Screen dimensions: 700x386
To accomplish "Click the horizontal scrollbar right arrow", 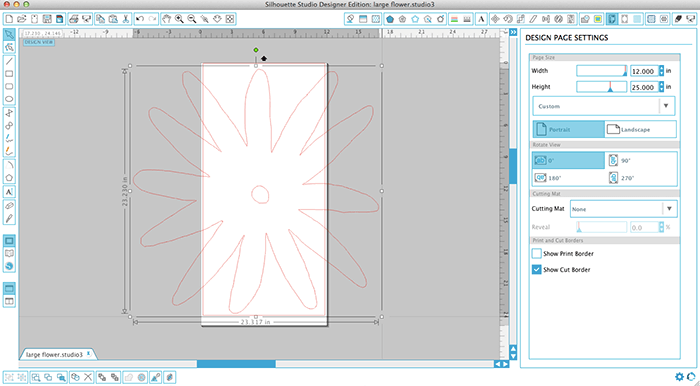I will (x=505, y=364).
